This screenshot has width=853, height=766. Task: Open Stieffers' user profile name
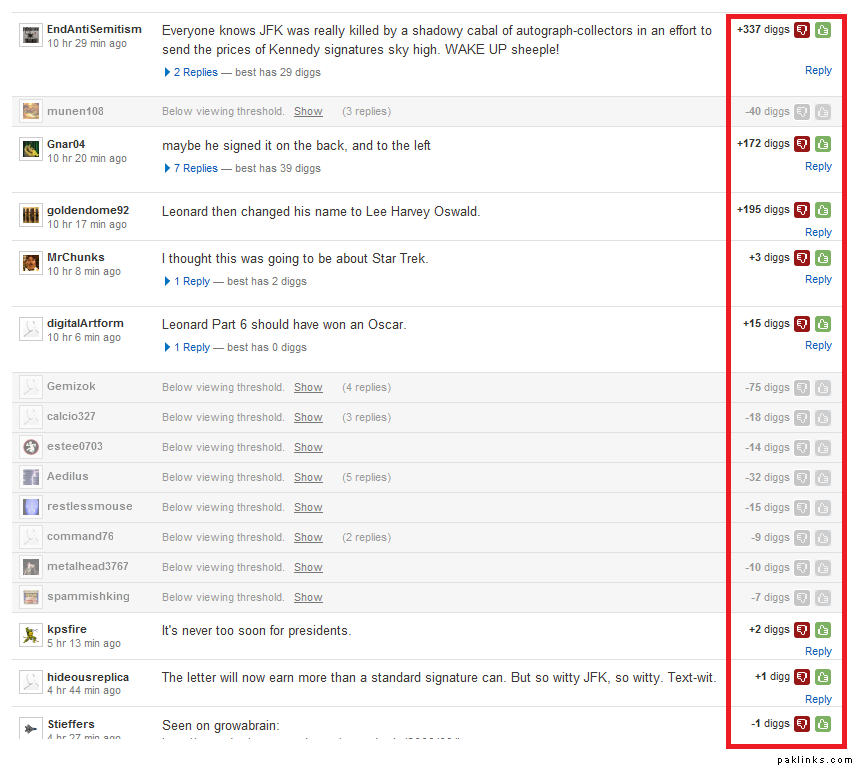pos(71,724)
